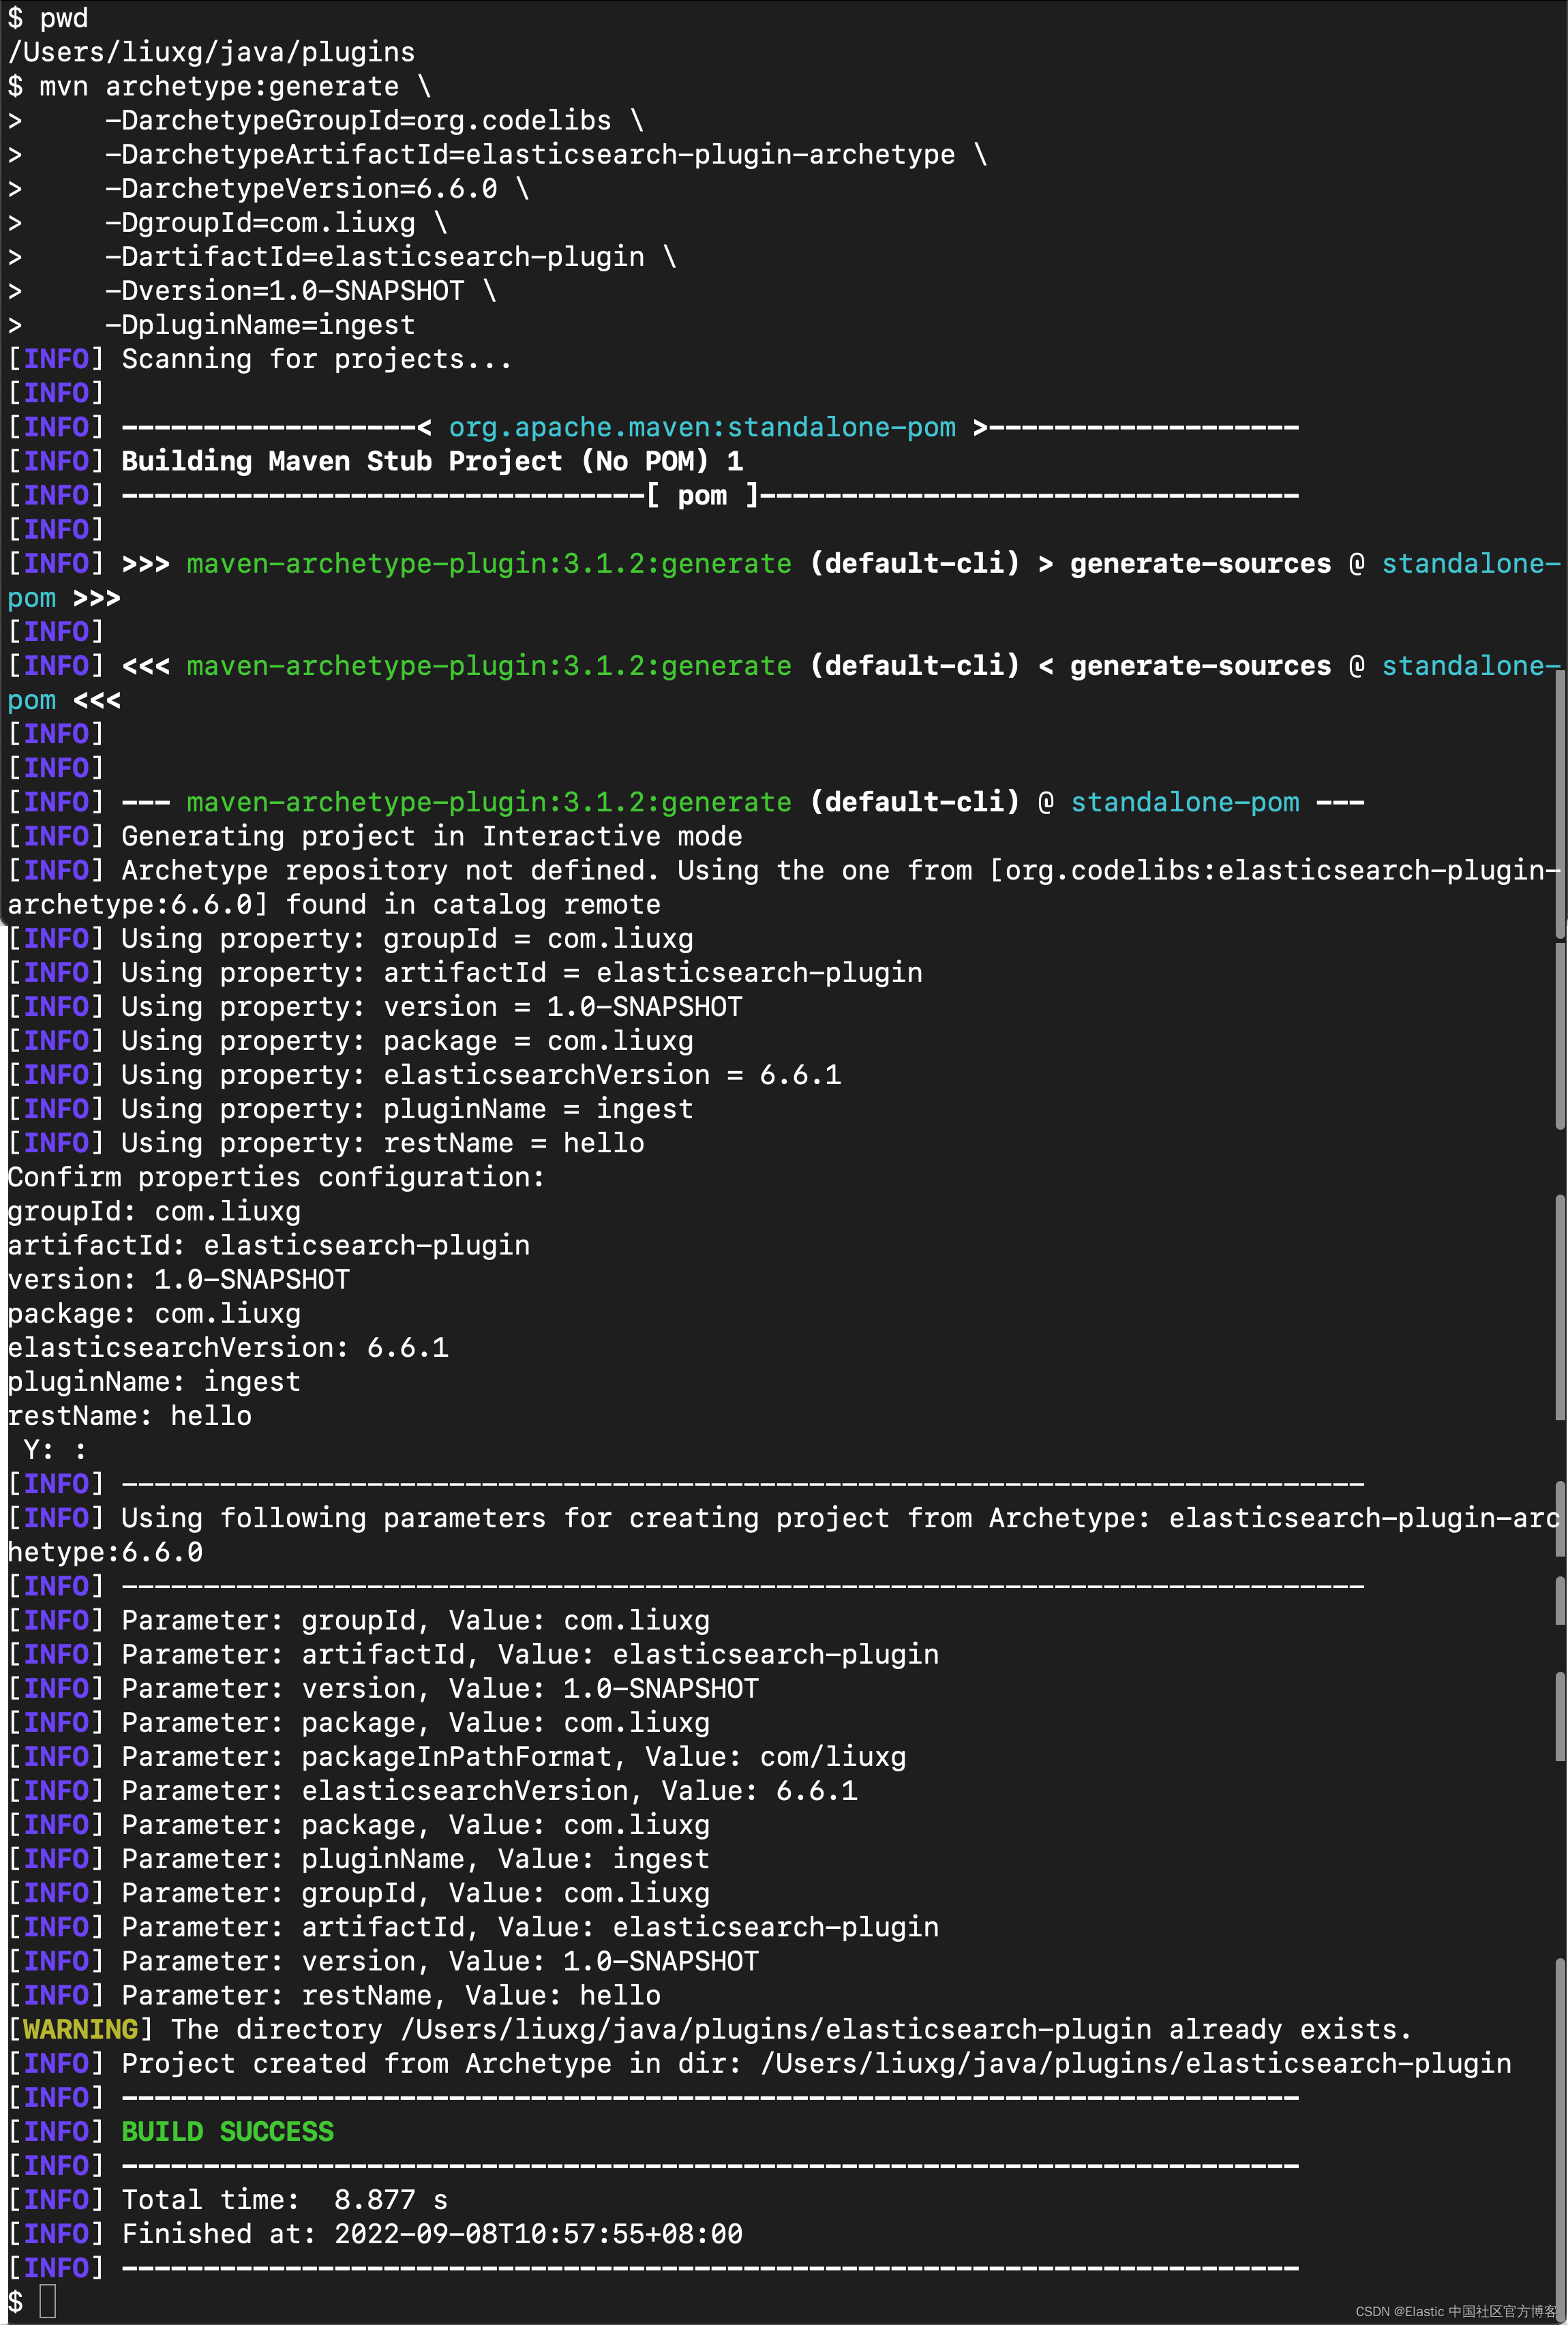Click the path /Users/liuxg/java/plugins
Screen dimensions: 1568x2325
pos(210,52)
